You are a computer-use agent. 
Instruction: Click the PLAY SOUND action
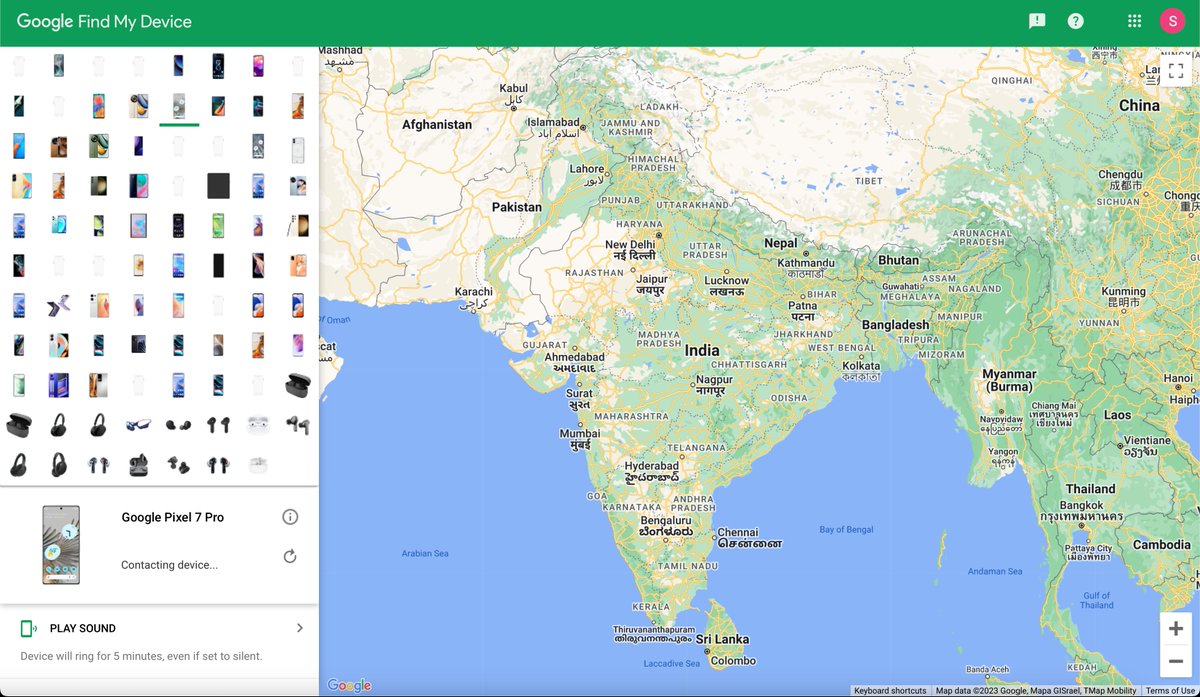pos(83,629)
